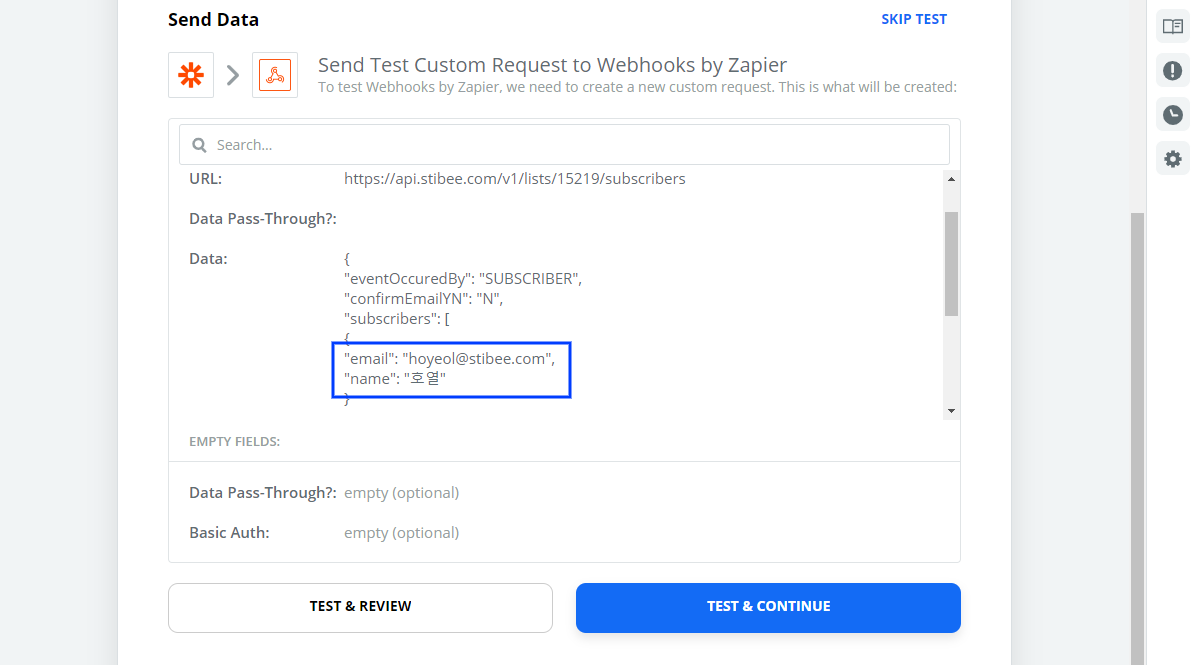Click the "subscribers": [ line

click(x=397, y=319)
